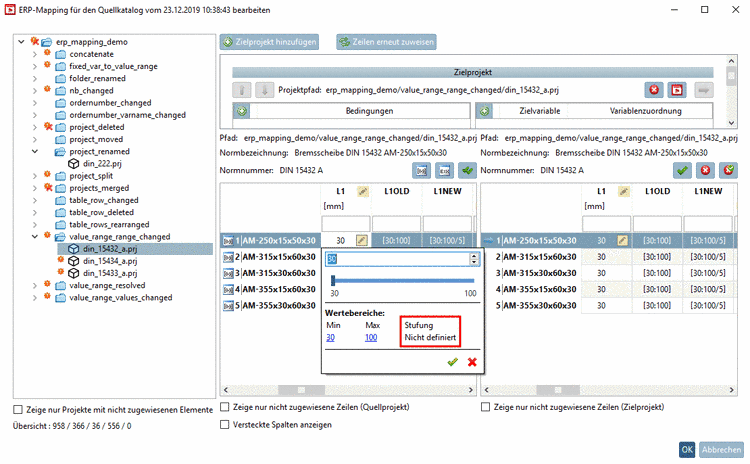
Task: Click the Max value link 100
Action: 371,338
